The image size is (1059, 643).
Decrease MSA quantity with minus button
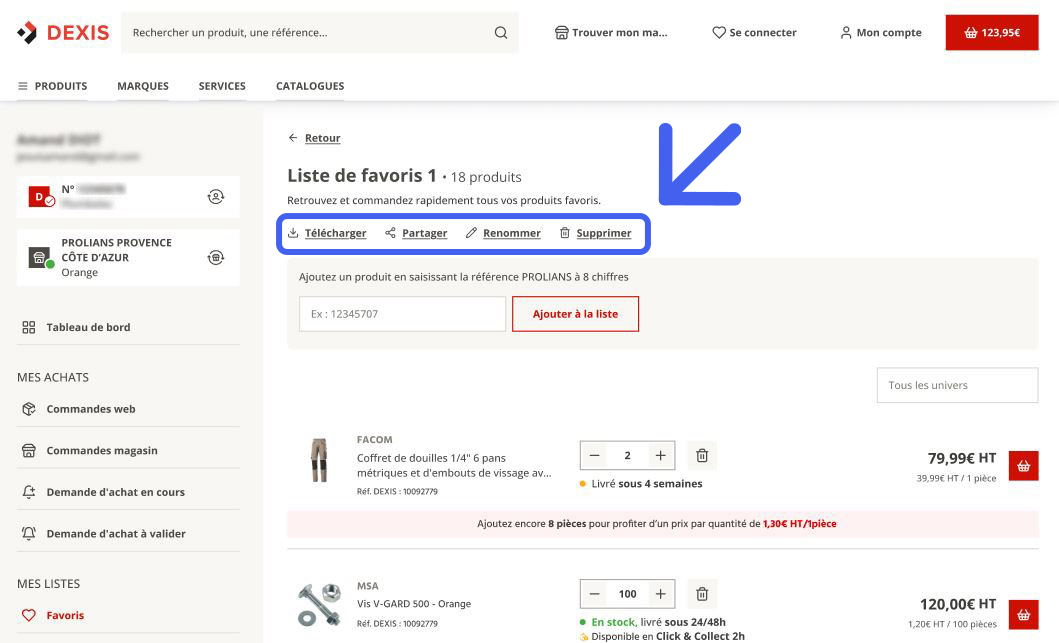coord(594,594)
